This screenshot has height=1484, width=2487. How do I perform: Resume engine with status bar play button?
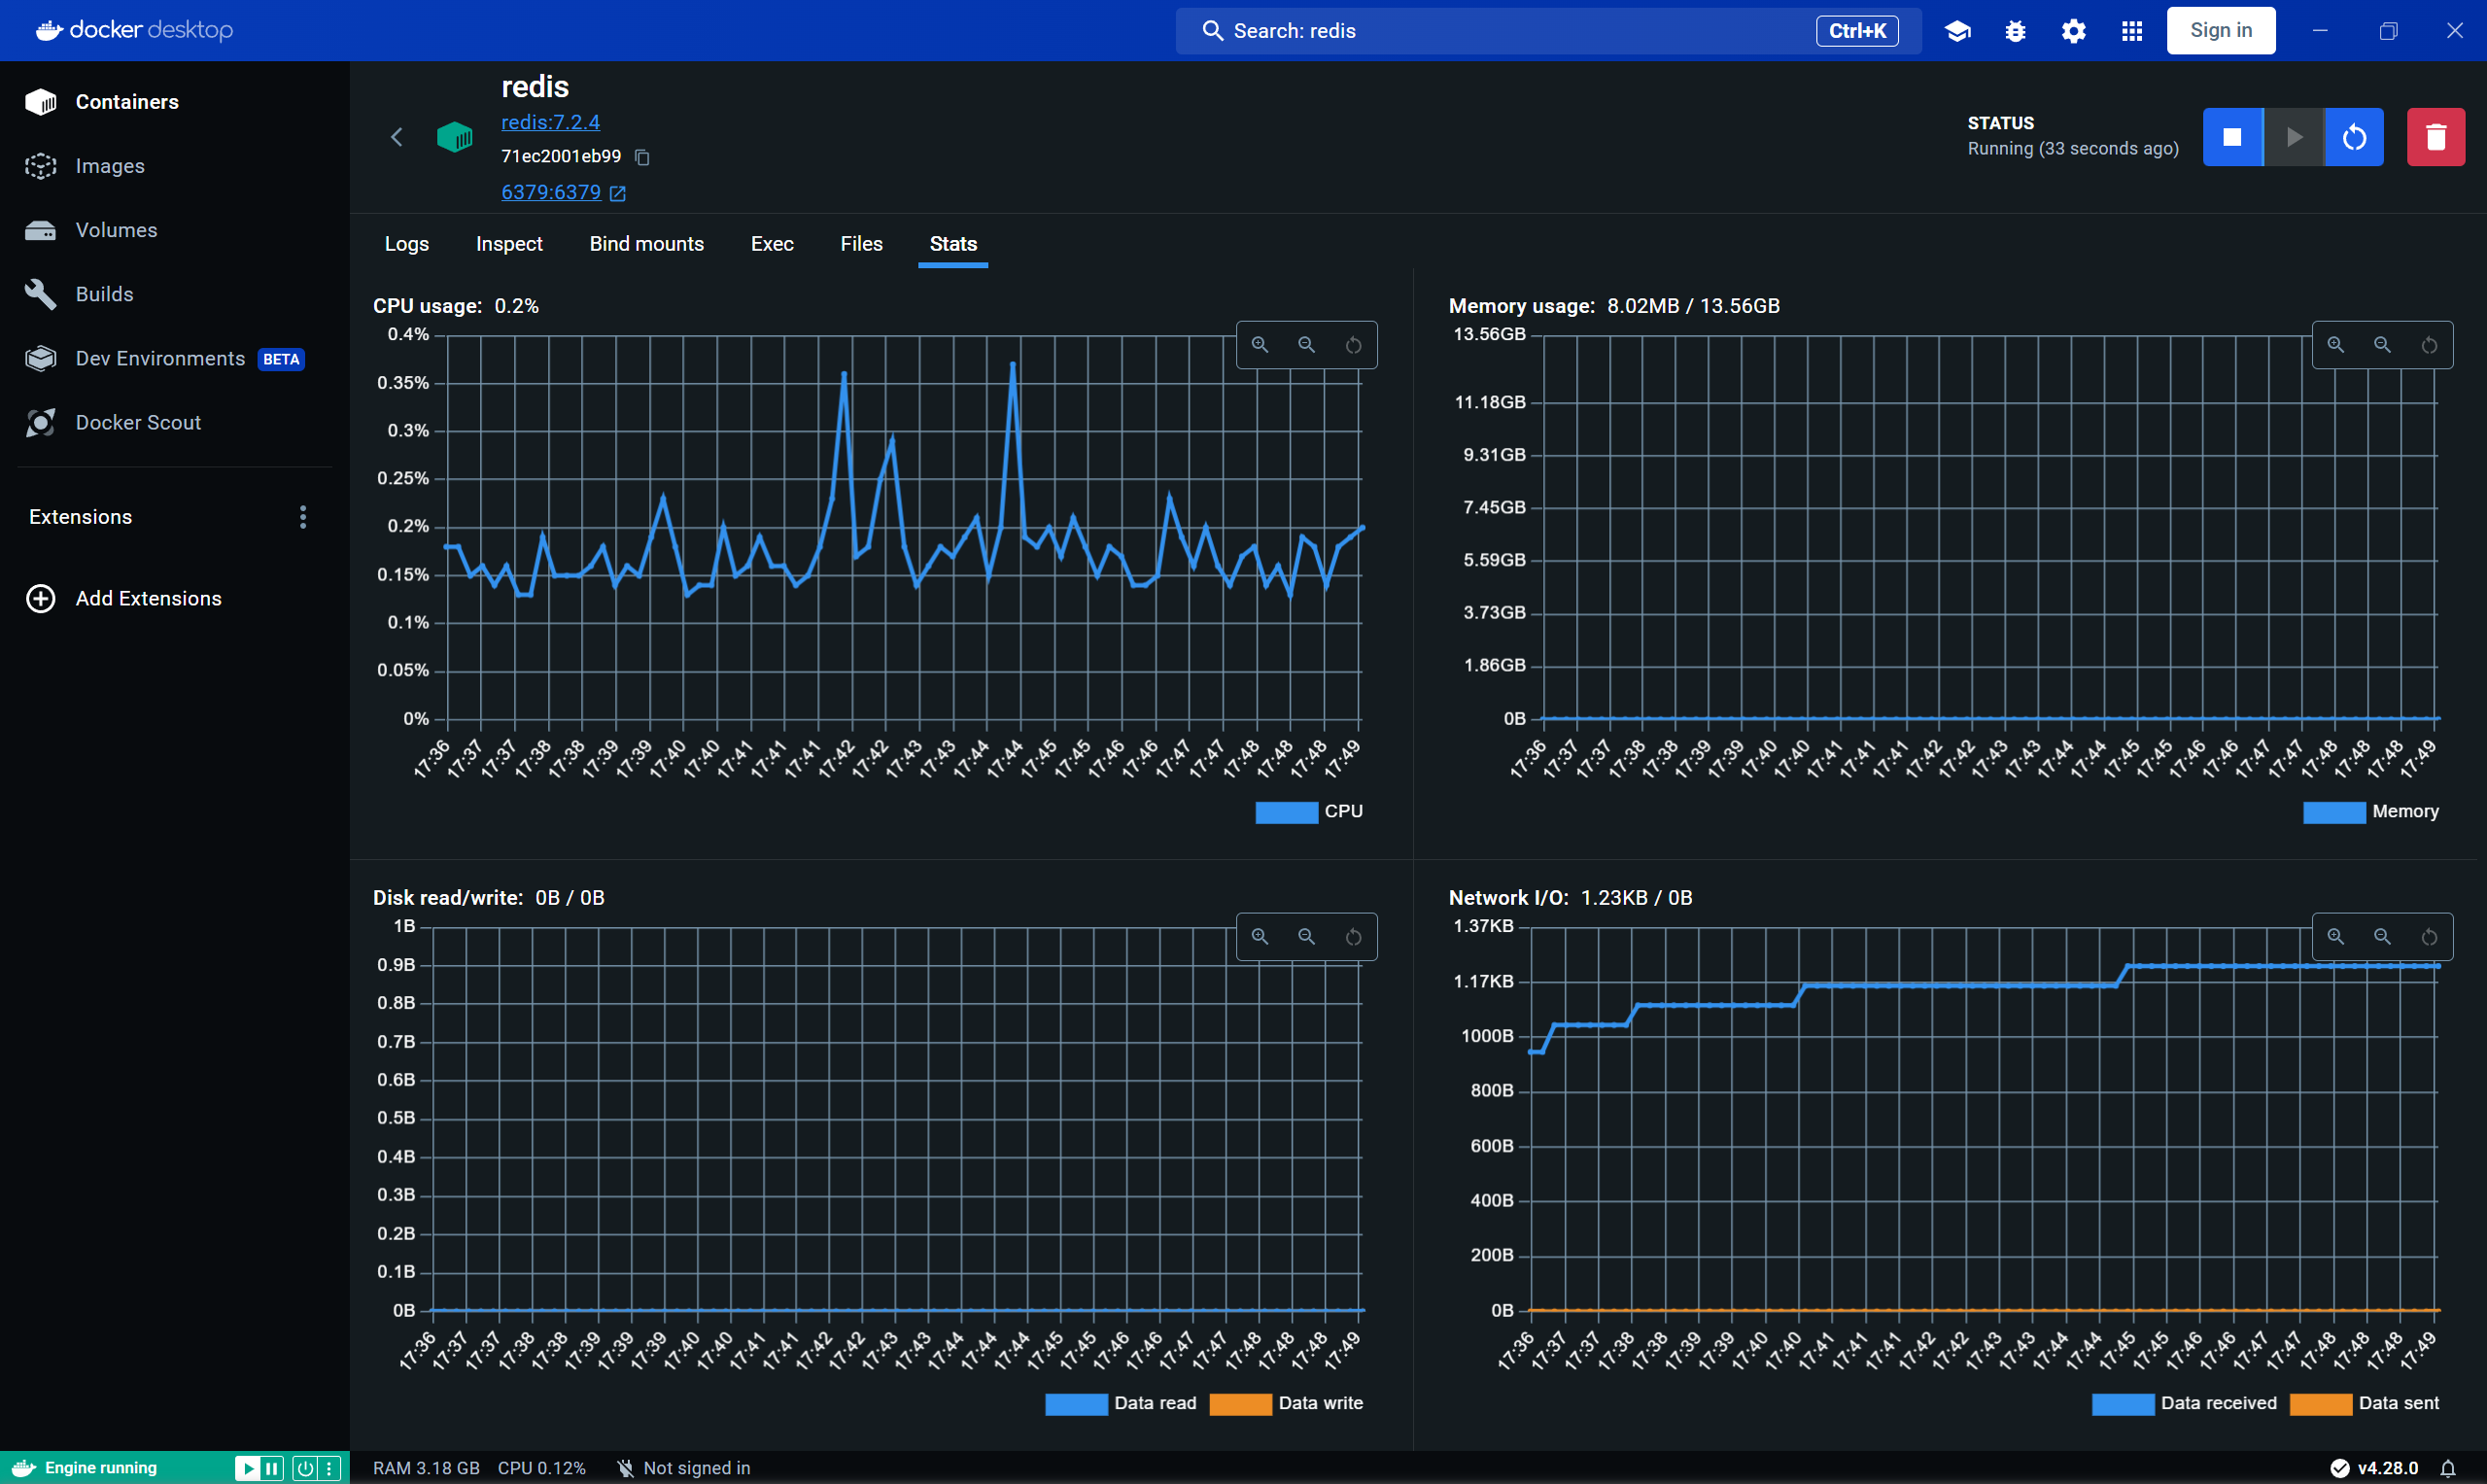[x=246, y=1469]
